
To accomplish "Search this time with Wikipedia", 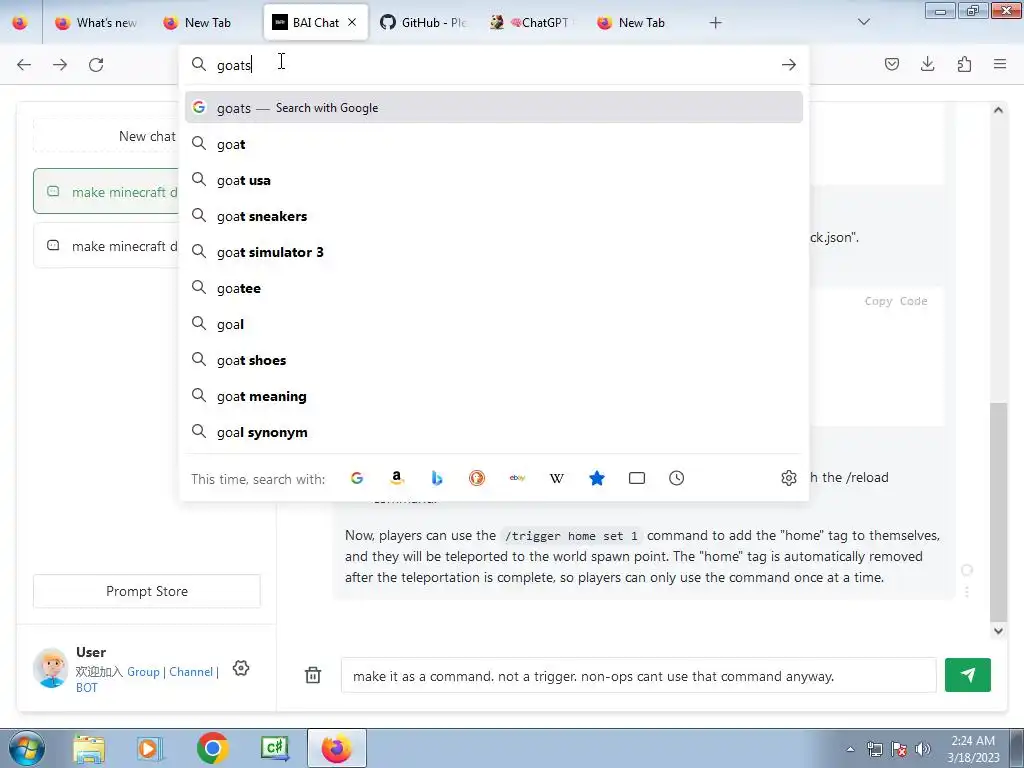I will [556, 478].
